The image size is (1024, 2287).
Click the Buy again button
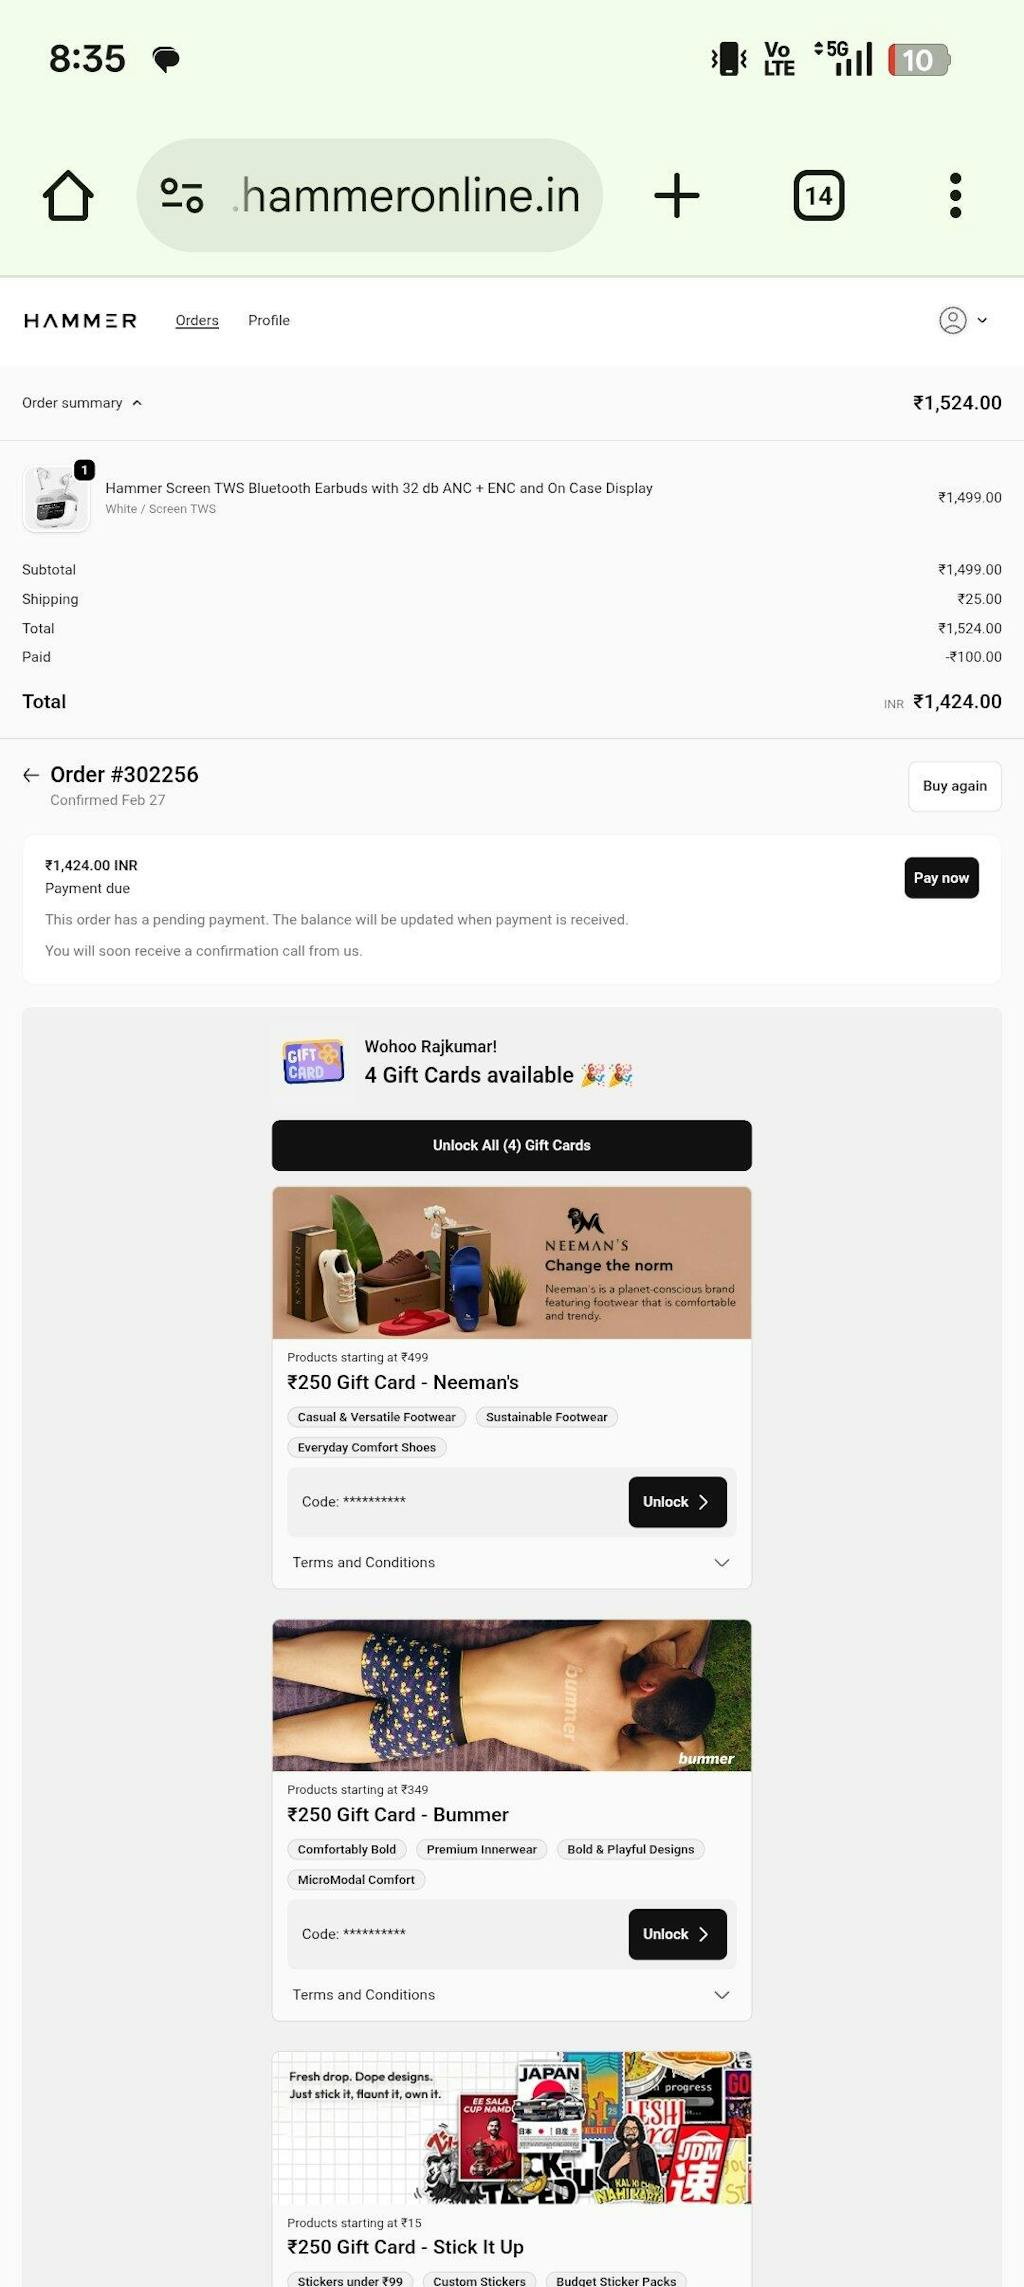pos(954,786)
